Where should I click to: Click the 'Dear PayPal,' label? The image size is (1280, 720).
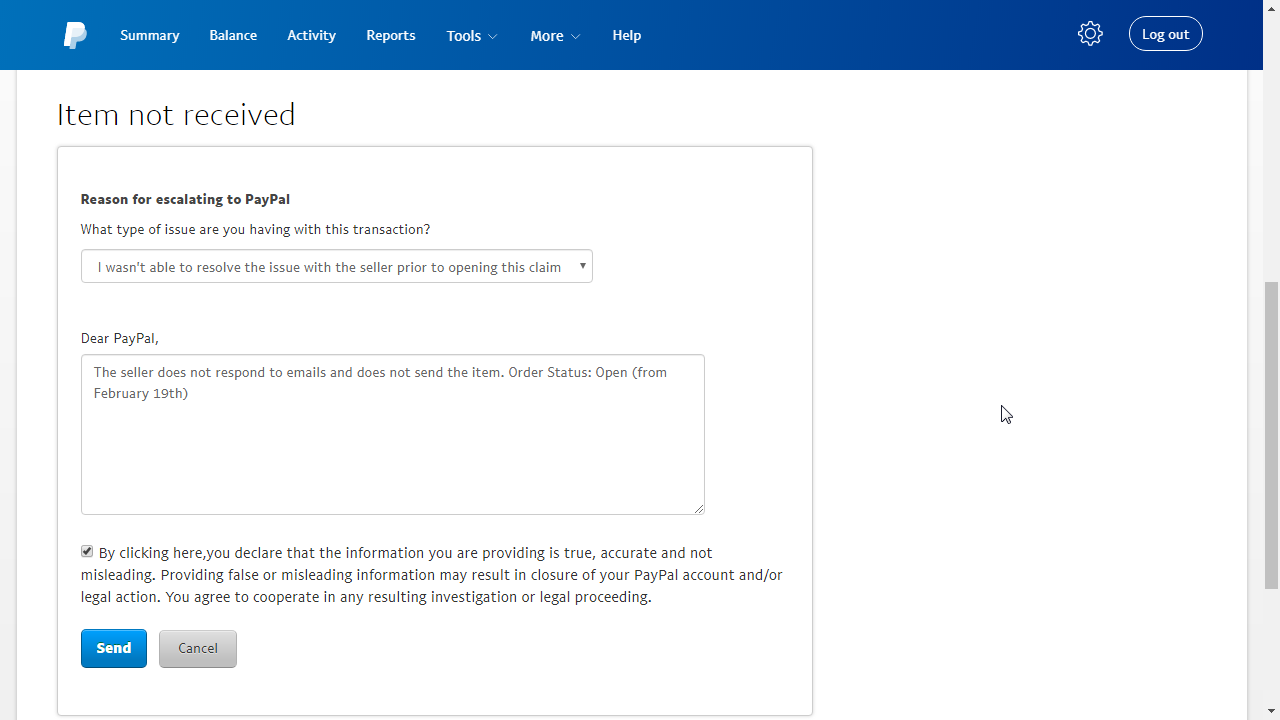pyautogui.click(x=120, y=338)
